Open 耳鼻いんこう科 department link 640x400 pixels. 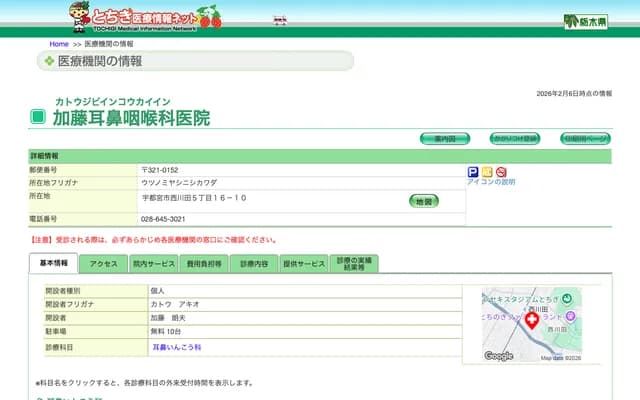[x=177, y=347]
